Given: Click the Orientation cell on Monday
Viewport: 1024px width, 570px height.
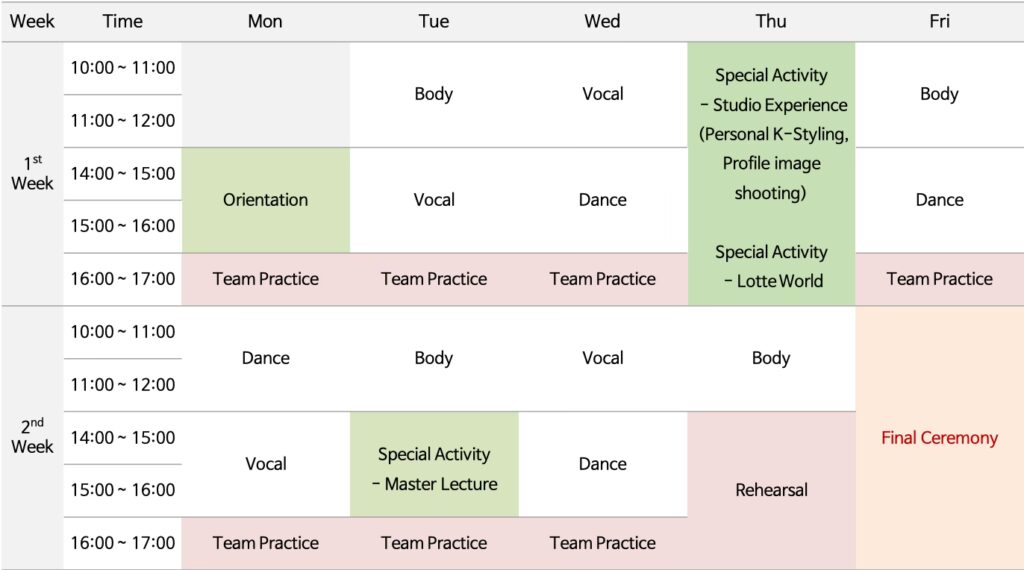Looking at the screenshot, I should (265, 200).
